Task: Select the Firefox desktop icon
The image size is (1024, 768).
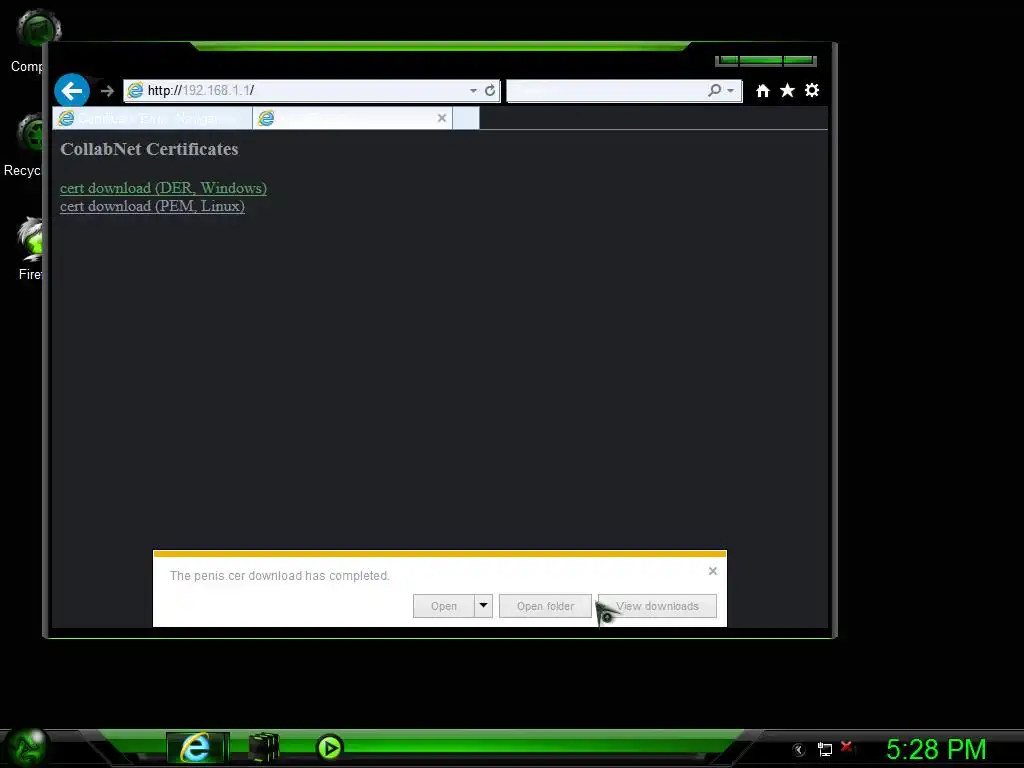Action: (x=30, y=249)
